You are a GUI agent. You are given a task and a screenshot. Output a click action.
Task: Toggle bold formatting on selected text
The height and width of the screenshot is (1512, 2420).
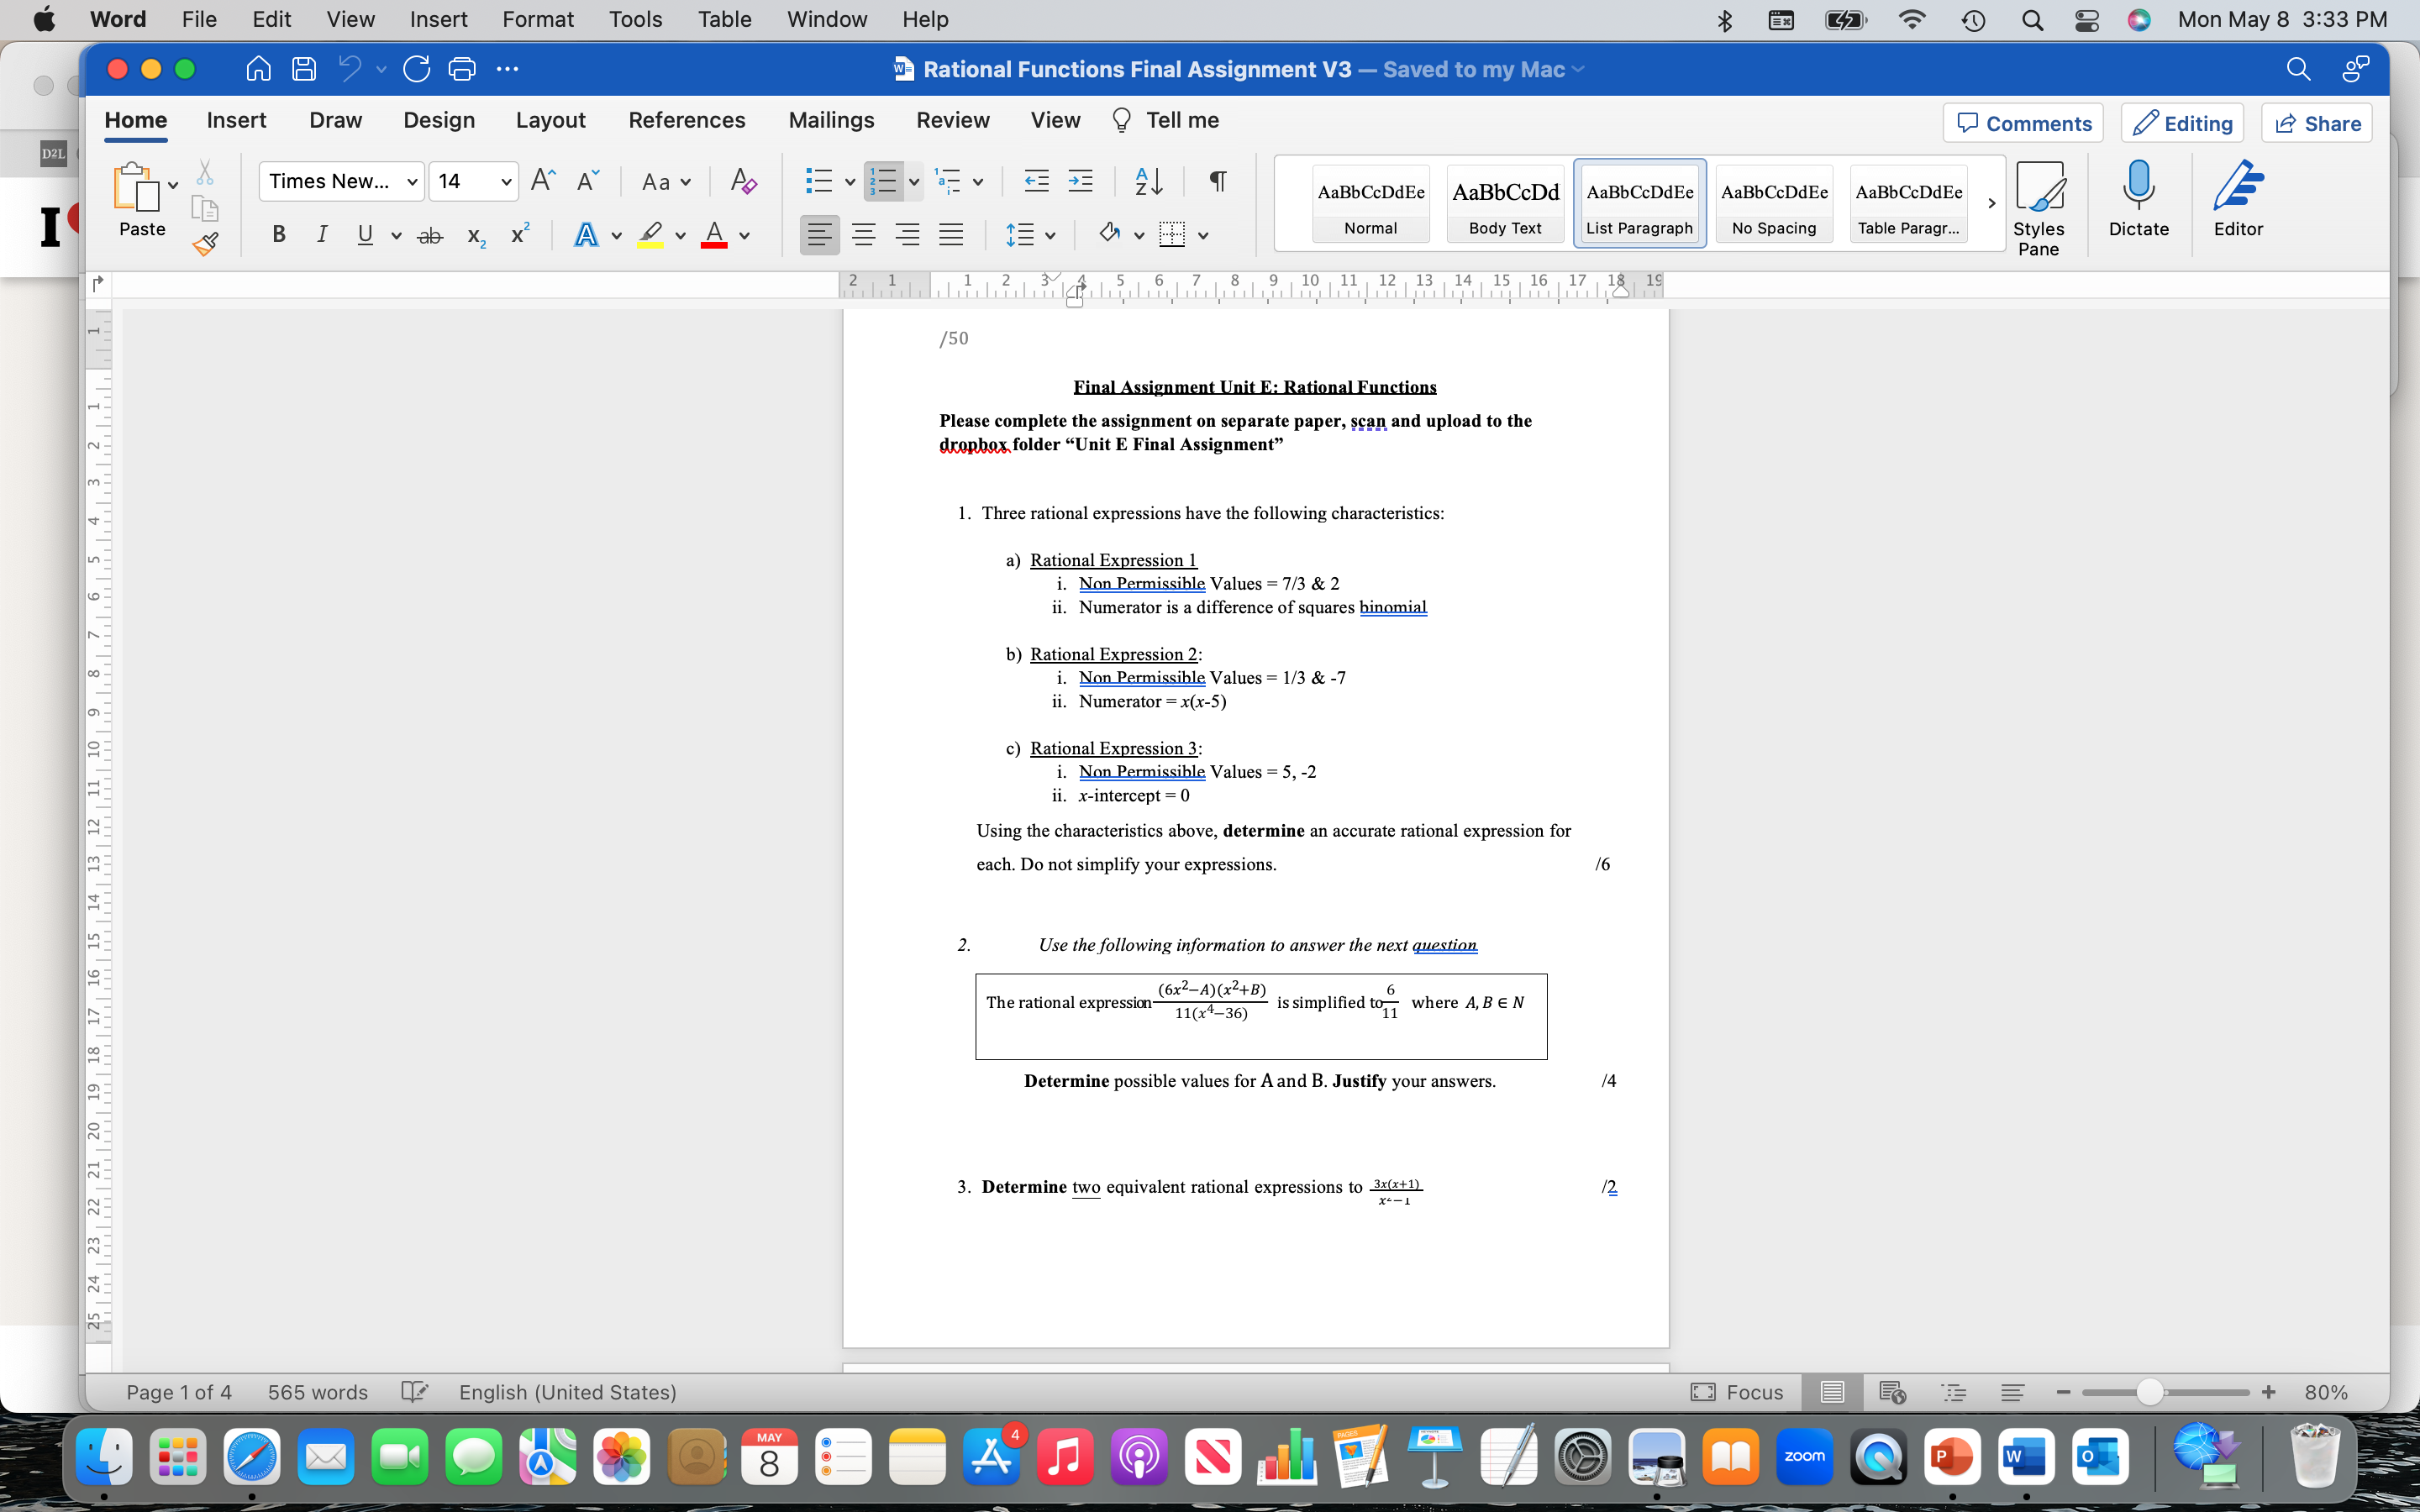(x=278, y=234)
